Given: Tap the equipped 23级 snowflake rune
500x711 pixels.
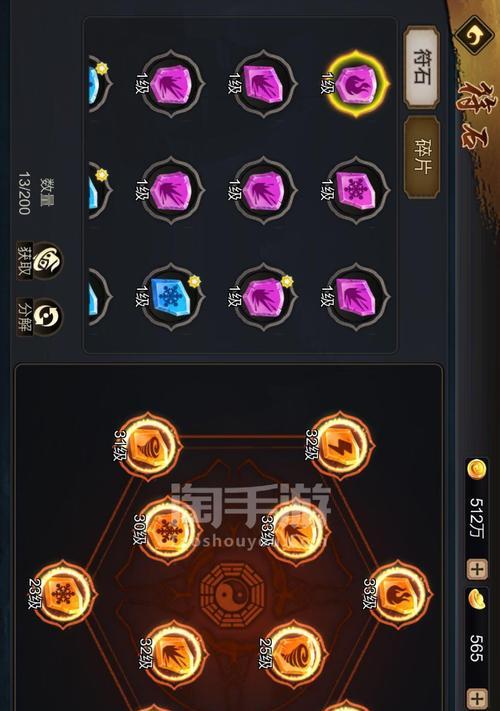Looking at the screenshot, I should click(63, 594).
